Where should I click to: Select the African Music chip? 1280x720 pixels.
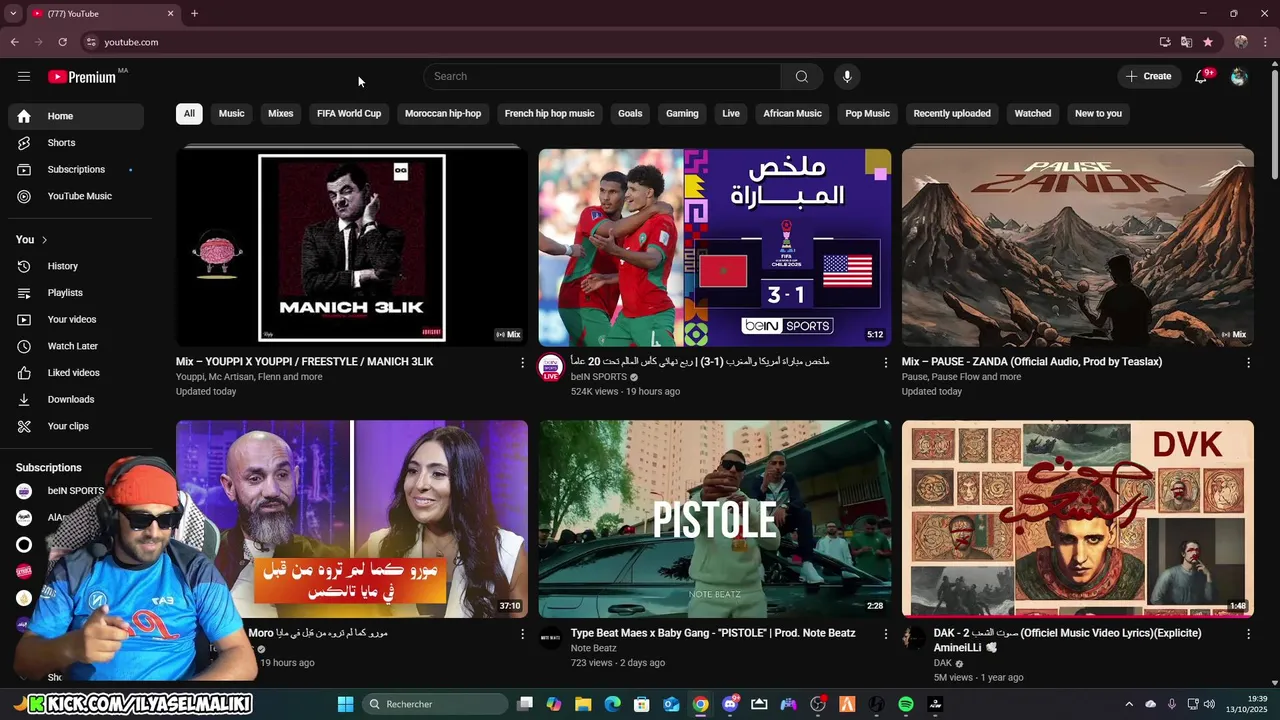[792, 113]
